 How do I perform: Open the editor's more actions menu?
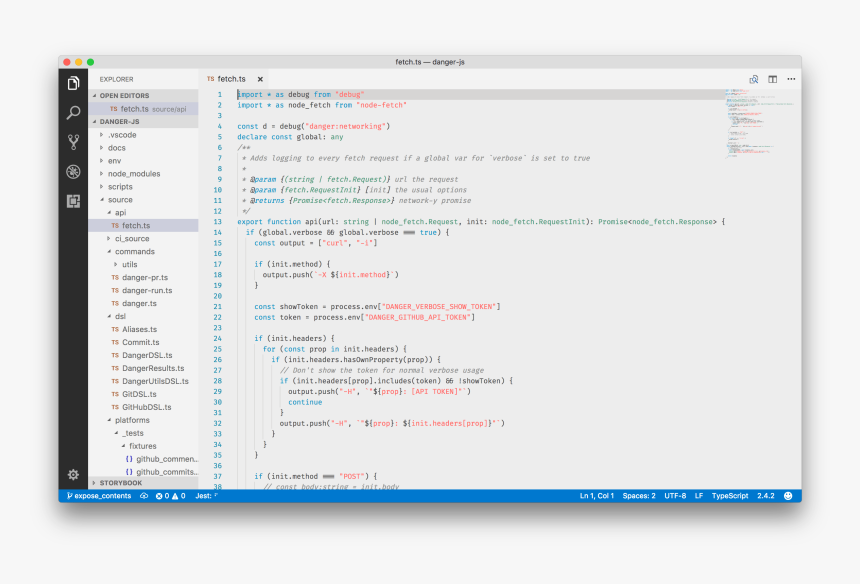[791, 78]
